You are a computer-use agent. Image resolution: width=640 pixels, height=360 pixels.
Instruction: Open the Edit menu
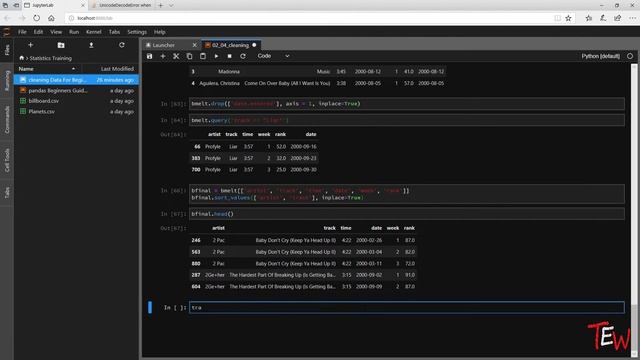38,32
